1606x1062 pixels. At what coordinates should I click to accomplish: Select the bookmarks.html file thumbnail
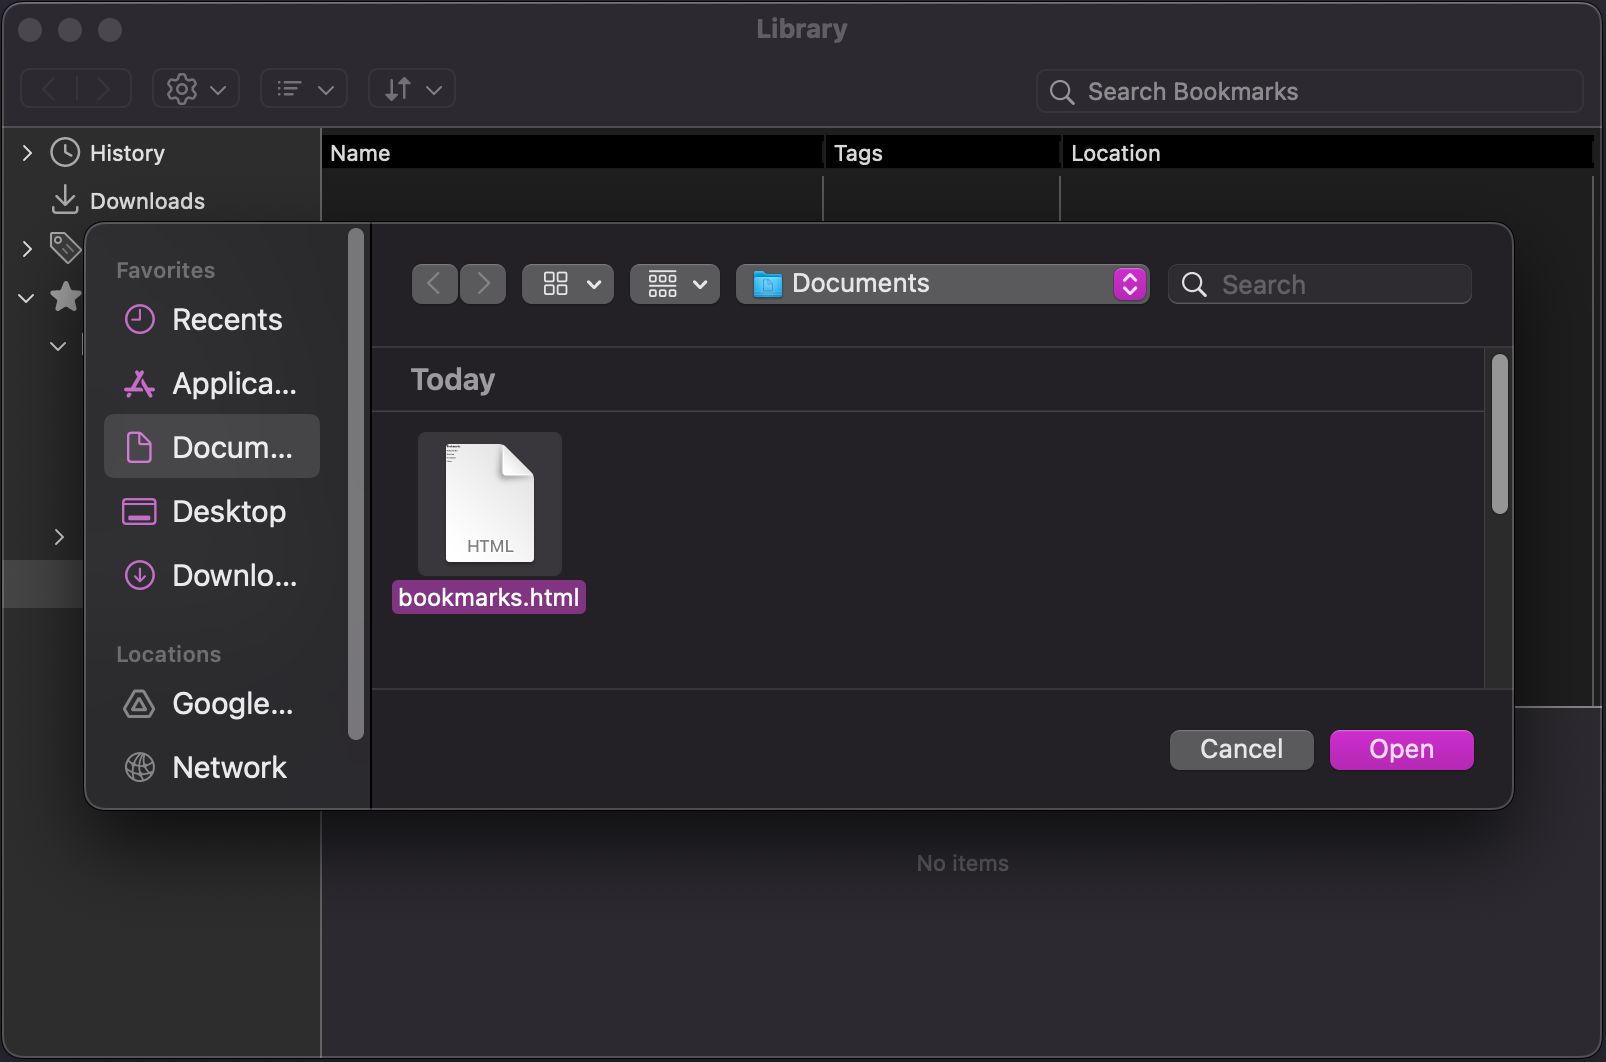click(x=489, y=503)
